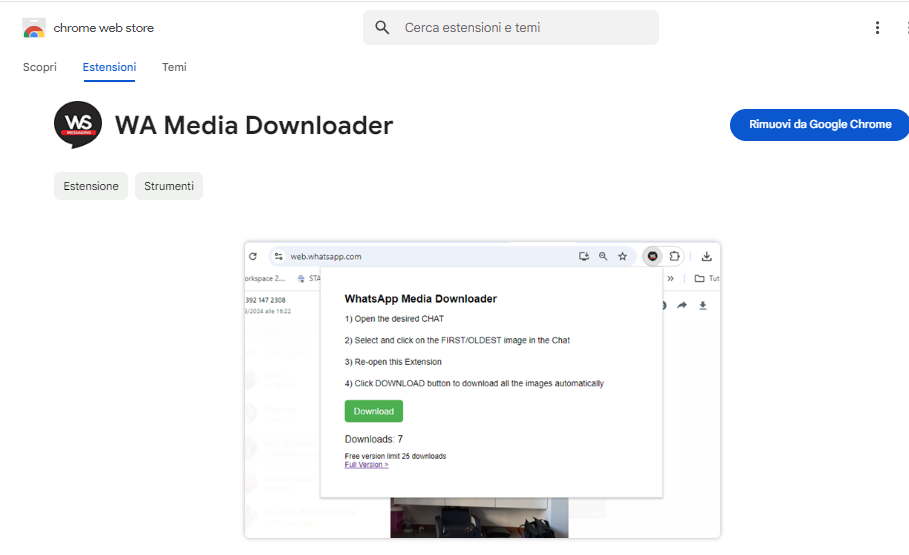Viewport: 909px width, 555px height.
Task: Click the WS extension icon in preview toolbar
Action: click(x=653, y=256)
